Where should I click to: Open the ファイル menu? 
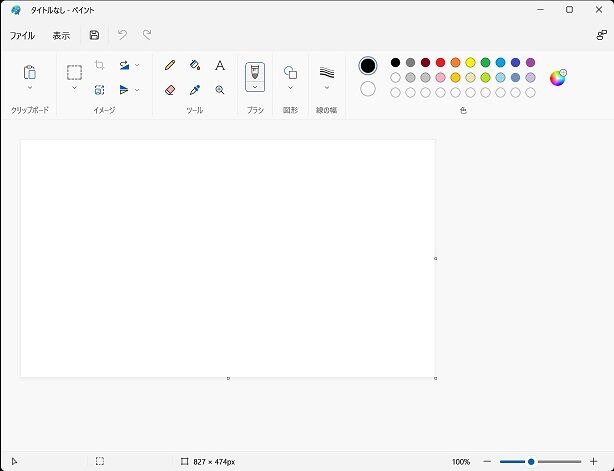pyautogui.click(x=22, y=36)
